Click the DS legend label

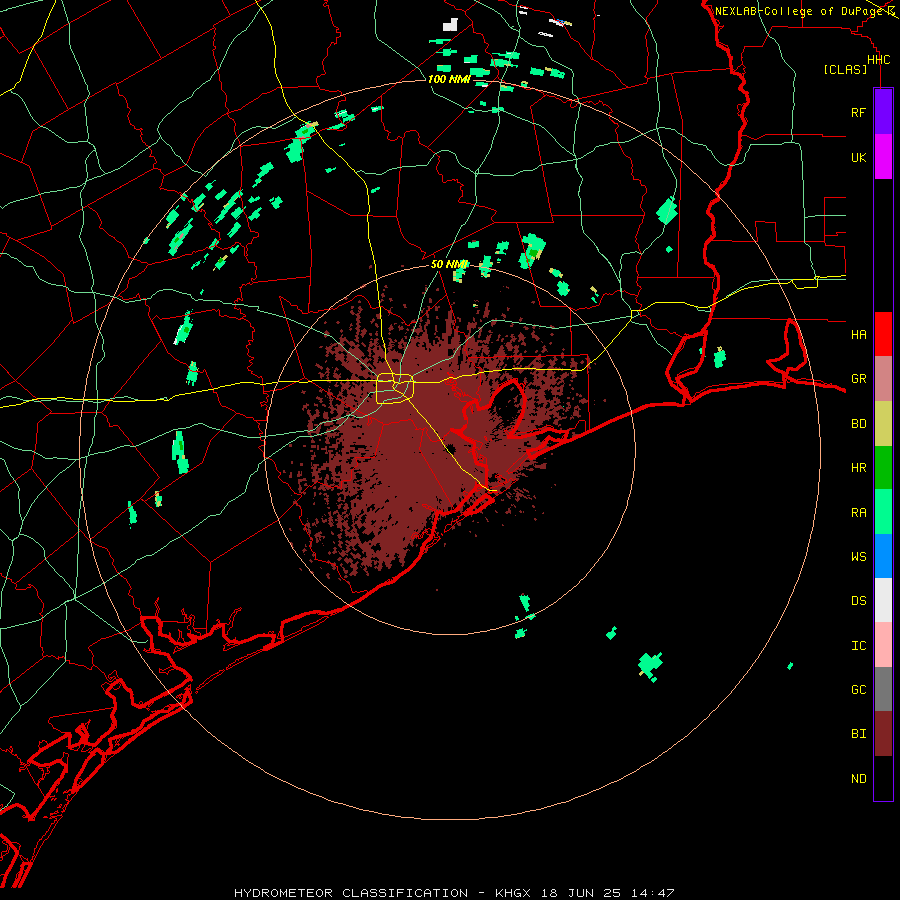point(858,601)
